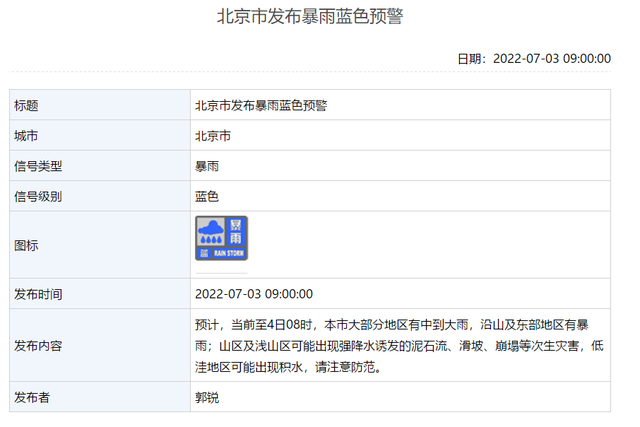Select the 发布时间 row label
Screen dimensions: 640x427
tap(38, 294)
